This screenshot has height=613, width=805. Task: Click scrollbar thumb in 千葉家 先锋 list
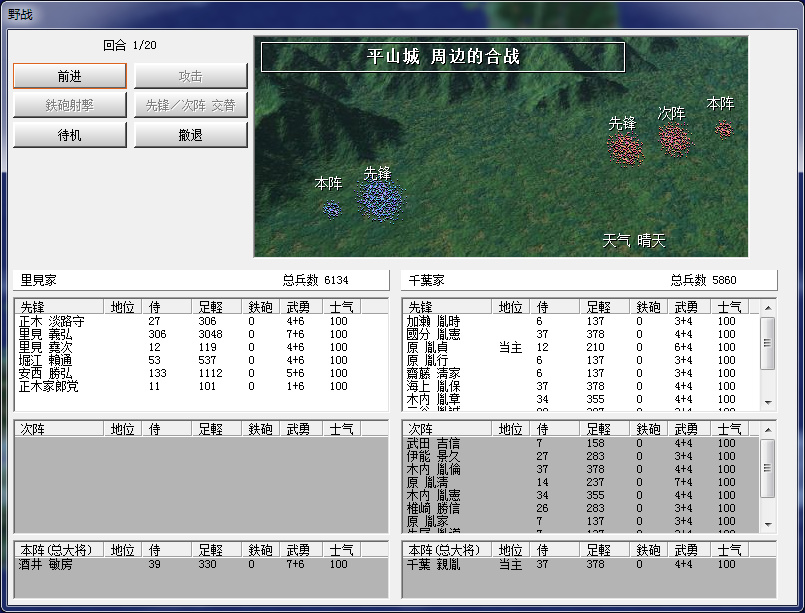click(x=768, y=342)
